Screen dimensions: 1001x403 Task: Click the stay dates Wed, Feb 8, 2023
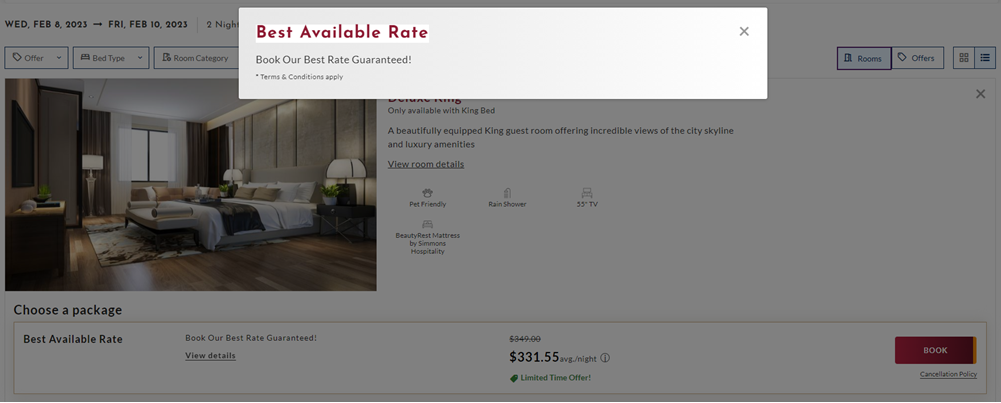point(46,25)
